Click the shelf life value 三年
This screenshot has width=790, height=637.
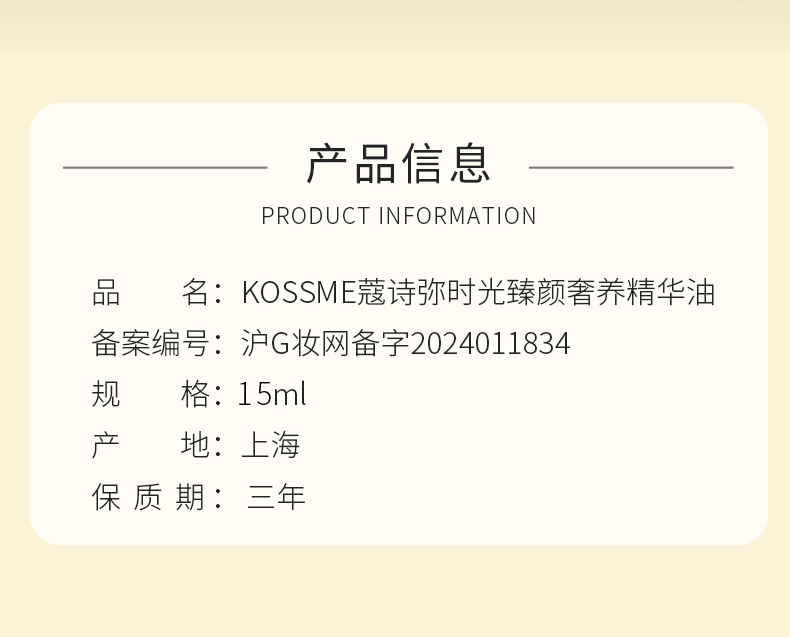click(x=276, y=497)
